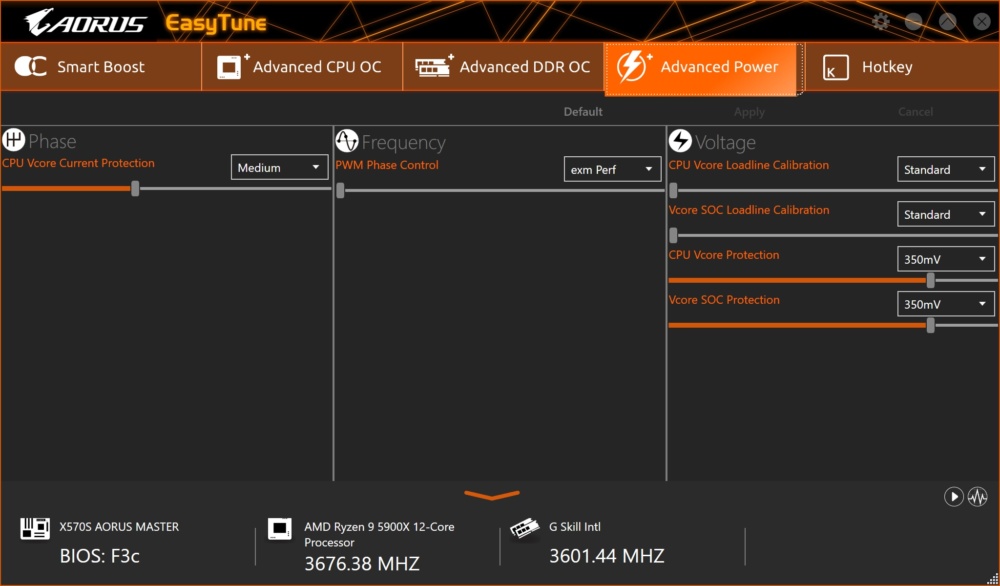
Task: Switch to the Smart Boost tab
Action: [101, 67]
